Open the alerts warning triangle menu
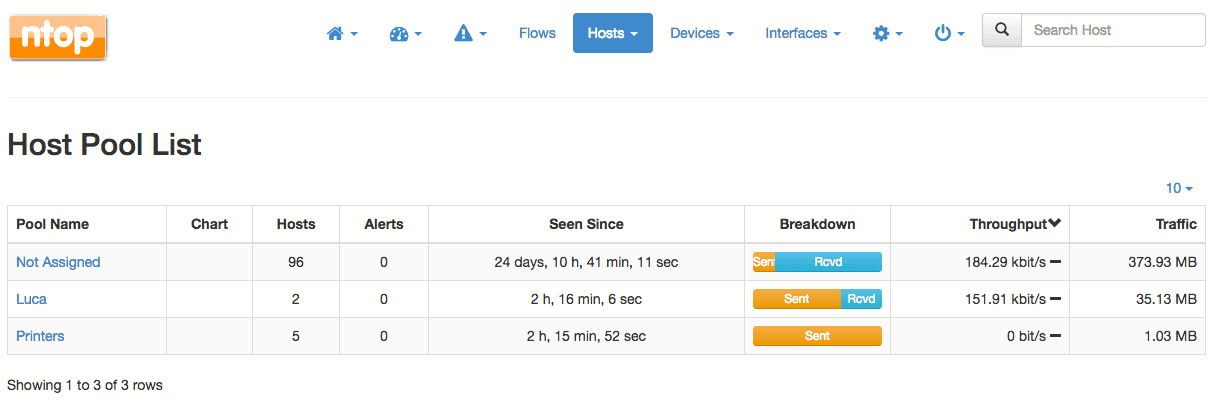The image size is (1214, 410). click(x=470, y=33)
